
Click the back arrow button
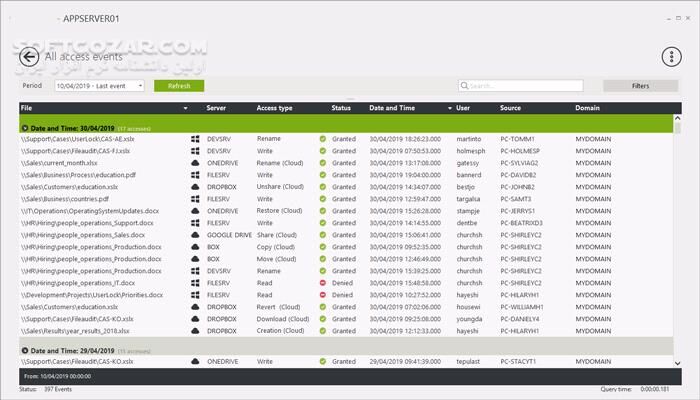pyautogui.click(x=28, y=57)
